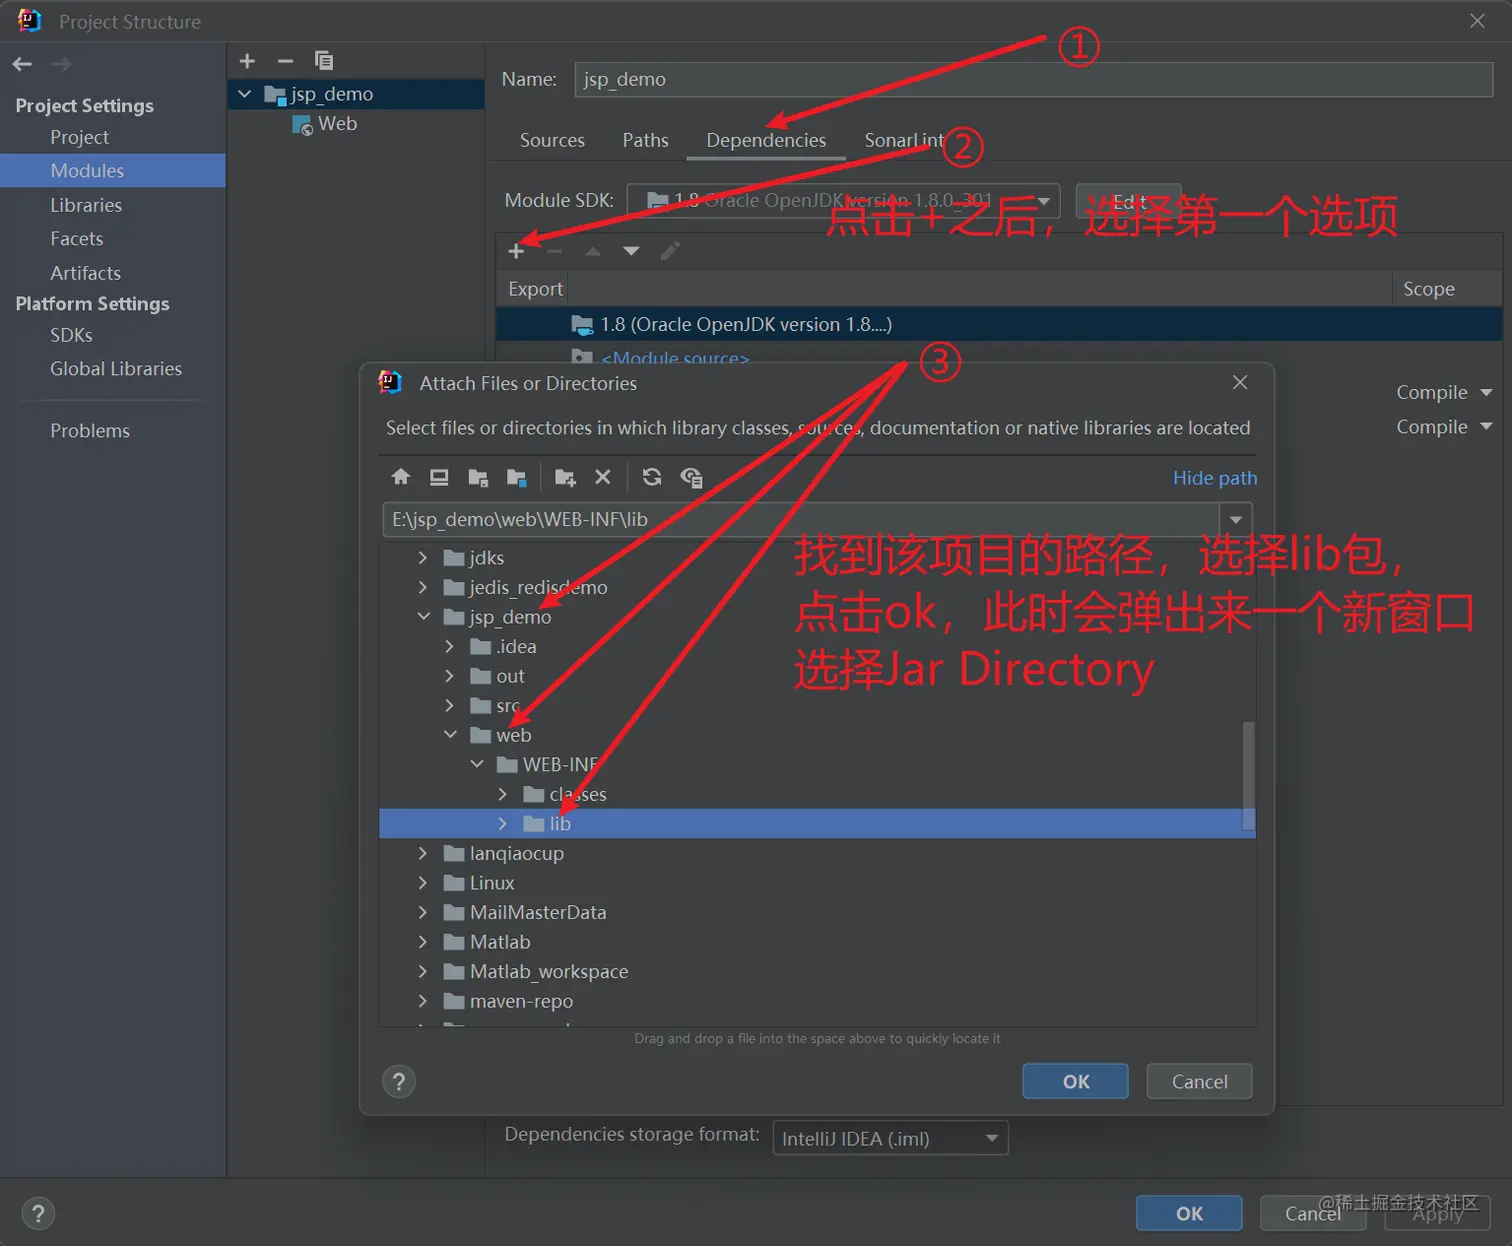Viewport: 1512px width, 1246px height.
Task: Add a dependency with the plus above the Export column
Action: [x=516, y=251]
